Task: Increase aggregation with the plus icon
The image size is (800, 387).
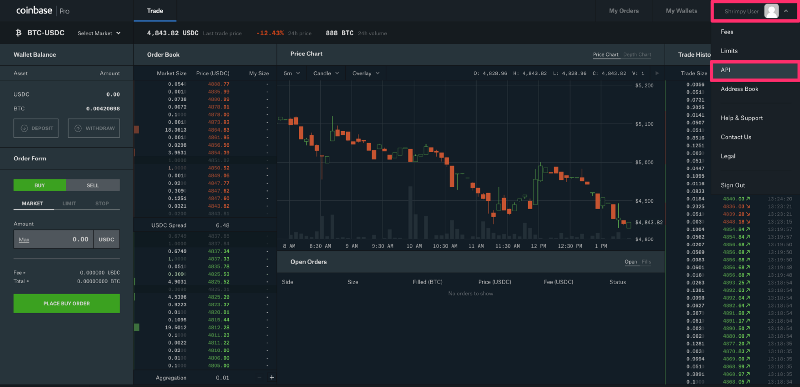Action: click(x=271, y=378)
